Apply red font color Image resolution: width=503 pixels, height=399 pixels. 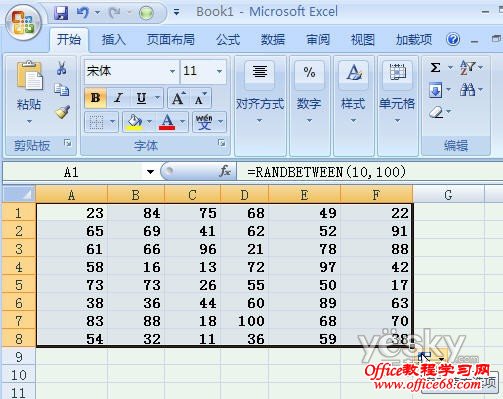click(x=167, y=122)
